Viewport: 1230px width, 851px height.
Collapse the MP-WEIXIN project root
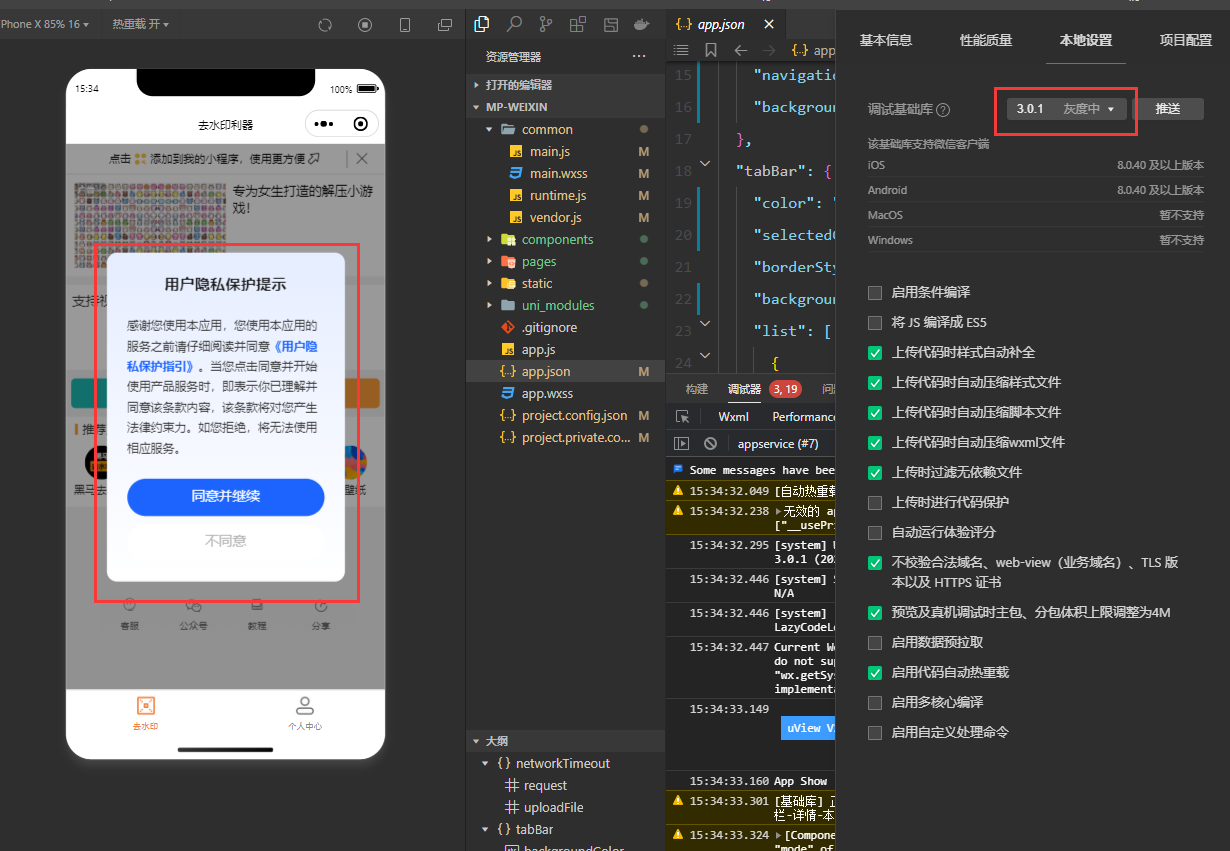coord(566,107)
